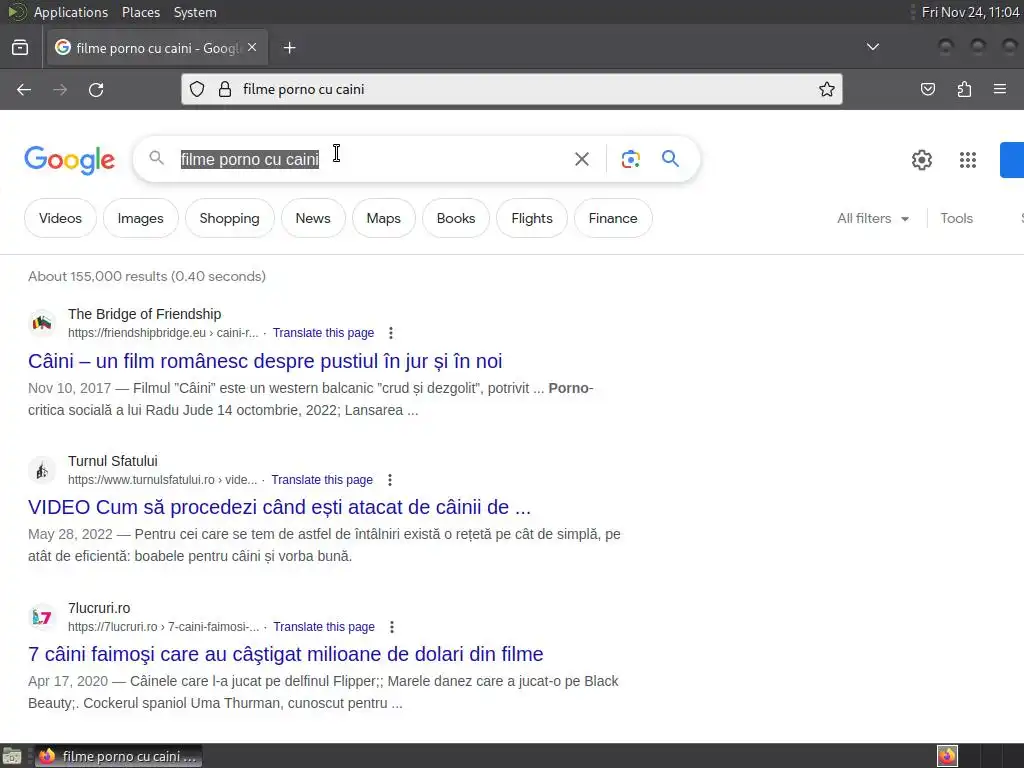
Task: Close the Google search browser tab
Action: click(x=252, y=48)
